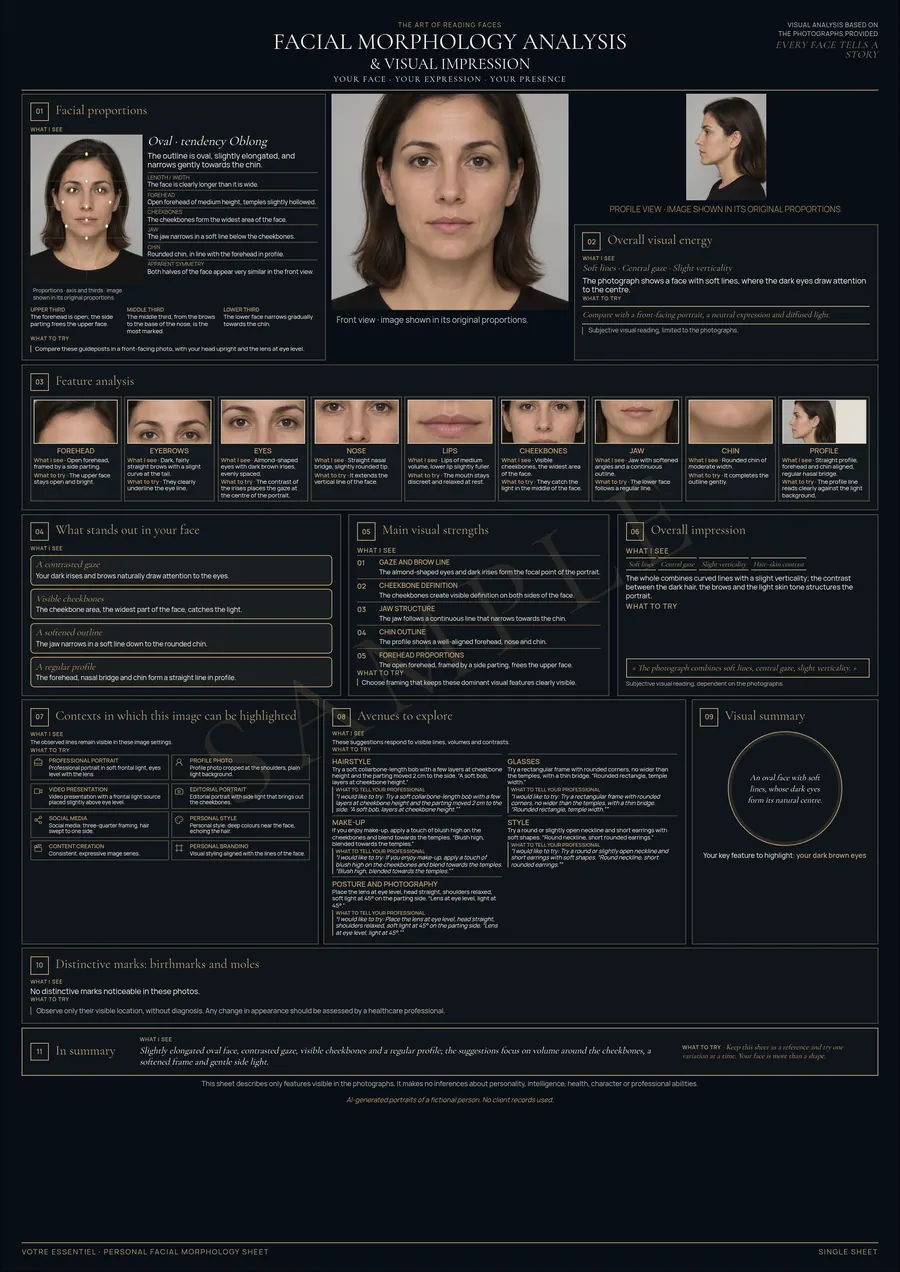Click the 02 badge next to Overall visual energy
The image size is (900, 1272).
pos(591,241)
